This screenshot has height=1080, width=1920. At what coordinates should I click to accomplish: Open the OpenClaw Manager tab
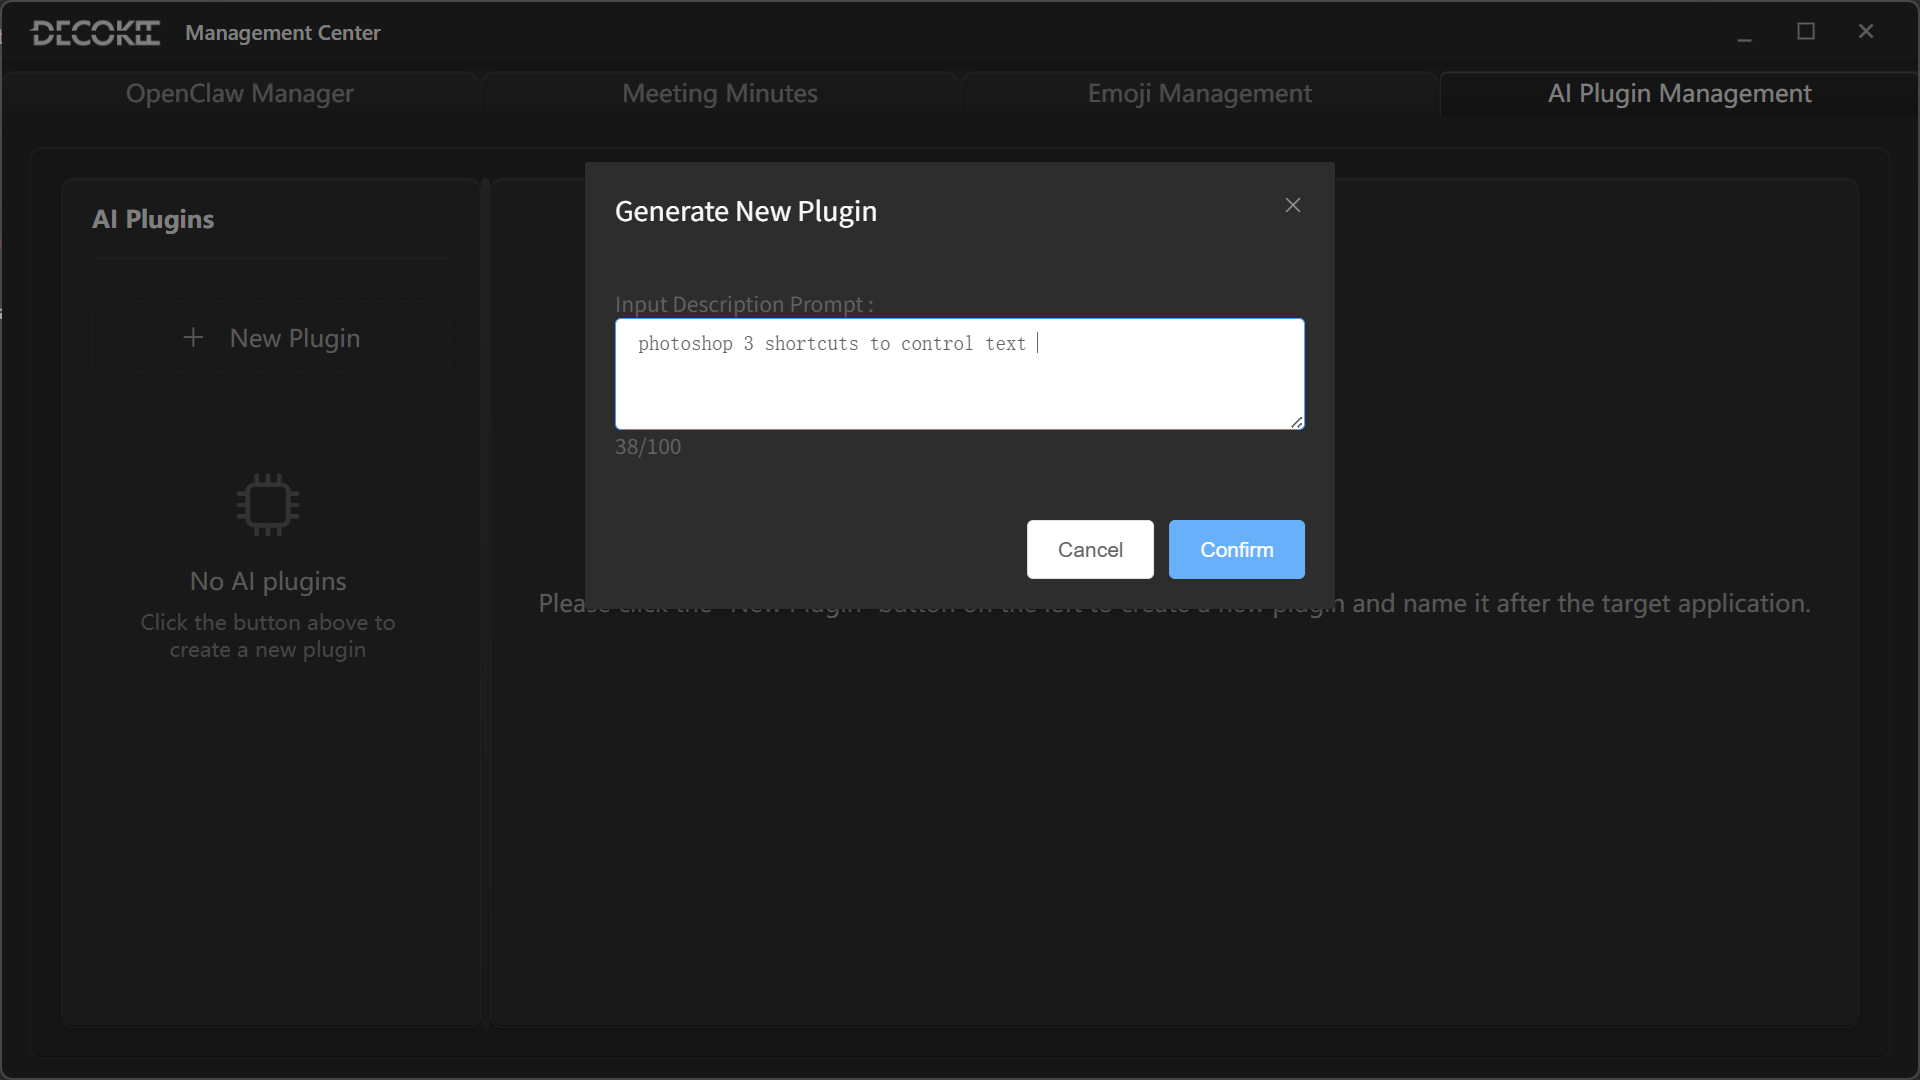240,94
